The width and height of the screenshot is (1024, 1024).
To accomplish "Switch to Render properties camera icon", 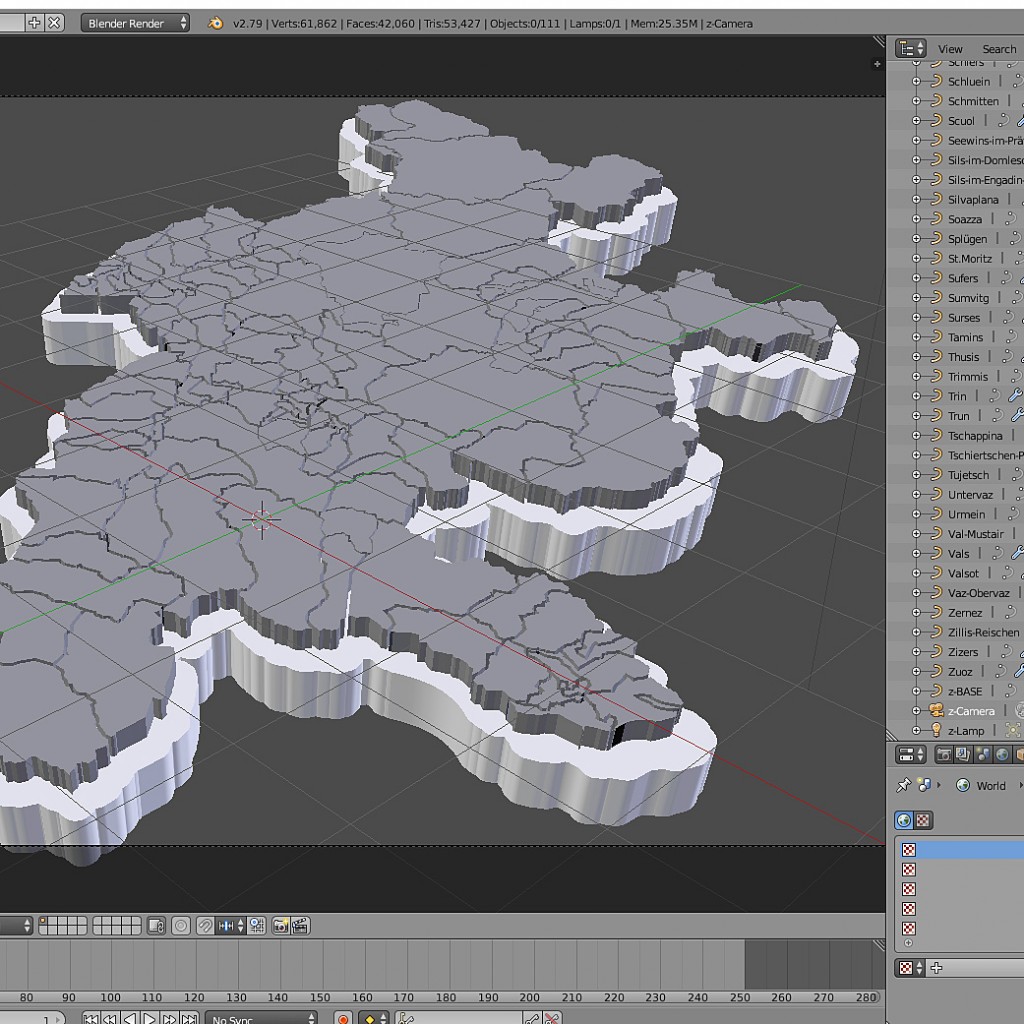I will click(944, 755).
